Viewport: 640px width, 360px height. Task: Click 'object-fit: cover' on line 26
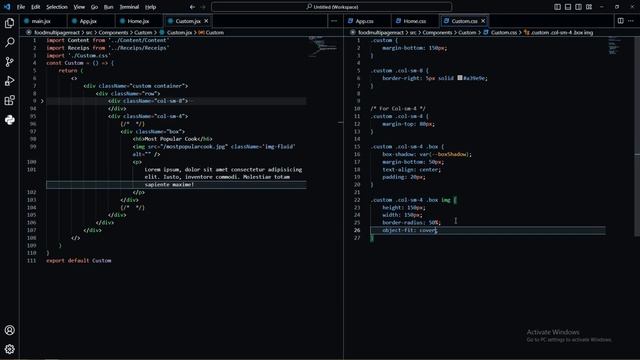409,230
